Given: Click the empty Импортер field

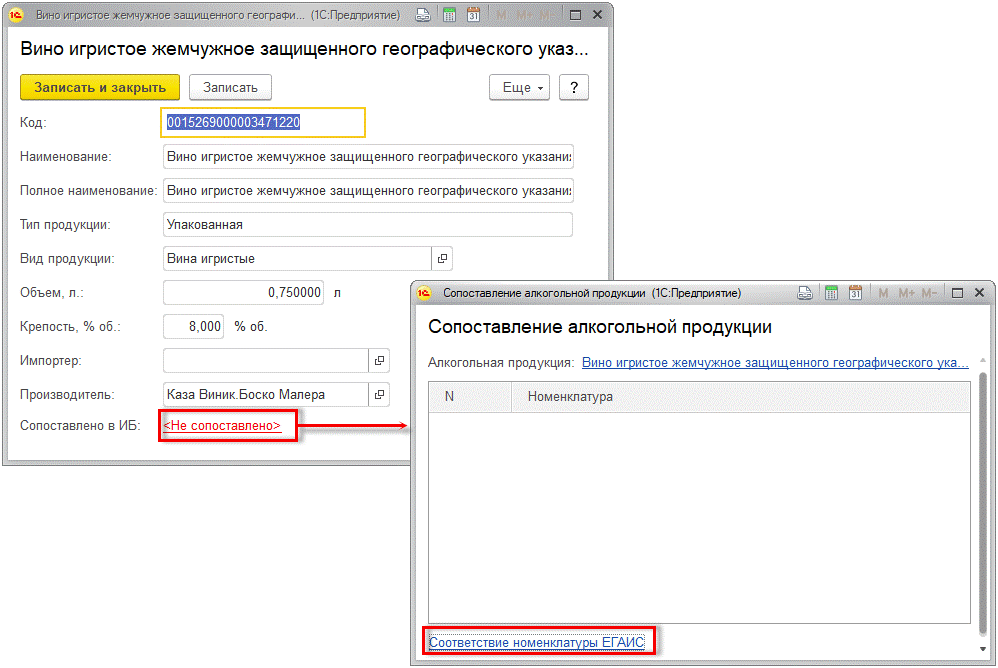Looking at the screenshot, I should [266, 360].
